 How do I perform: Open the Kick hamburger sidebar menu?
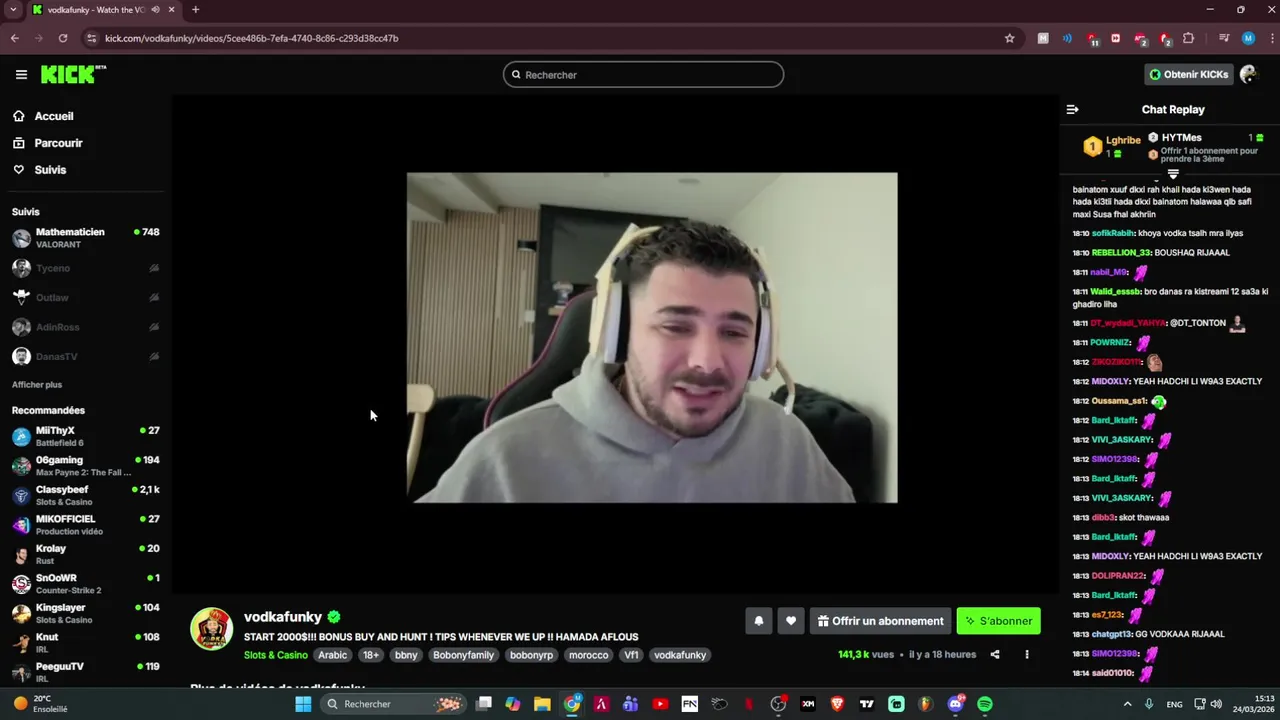click(21, 75)
